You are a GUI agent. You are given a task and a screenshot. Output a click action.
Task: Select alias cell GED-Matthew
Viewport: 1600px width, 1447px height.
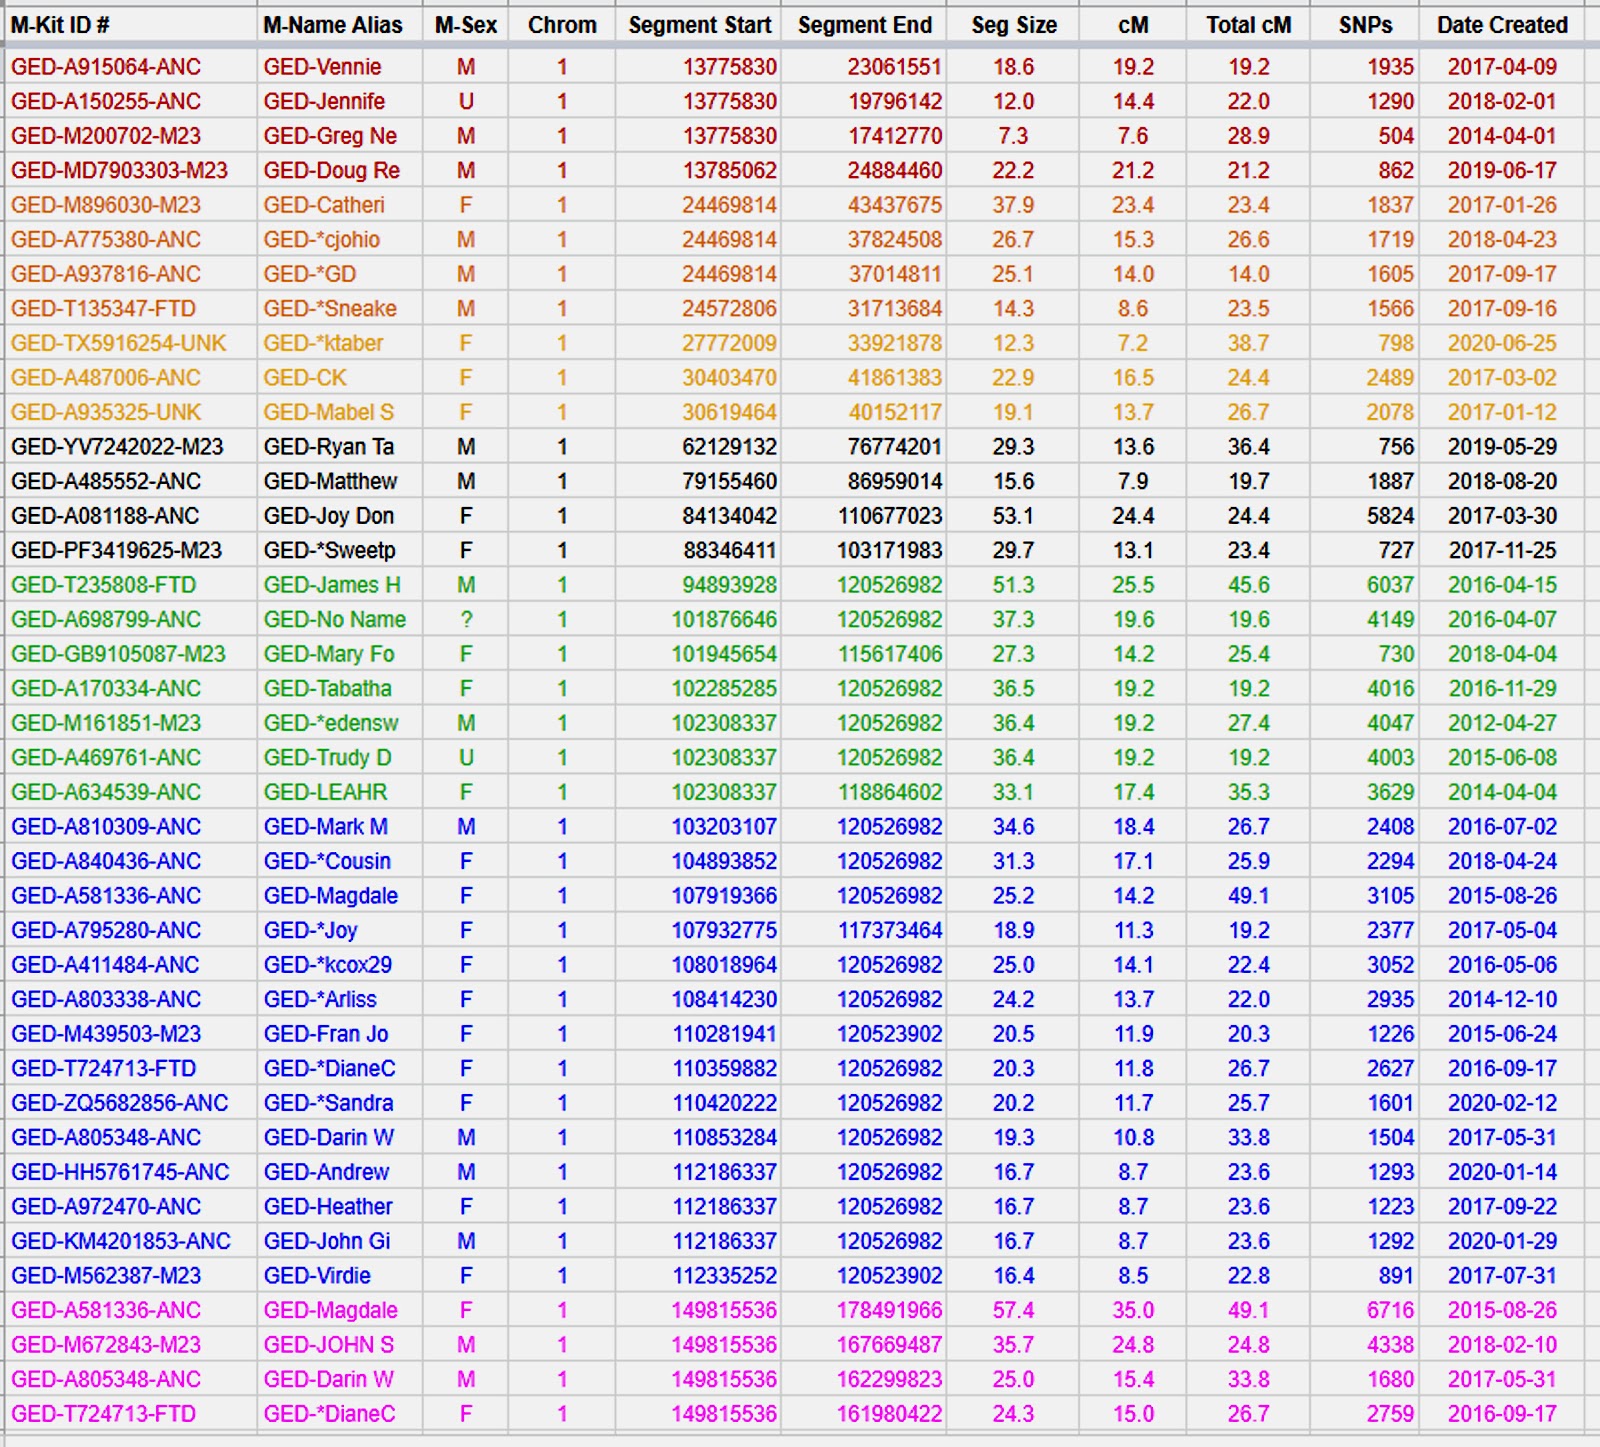[x=330, y=481]
